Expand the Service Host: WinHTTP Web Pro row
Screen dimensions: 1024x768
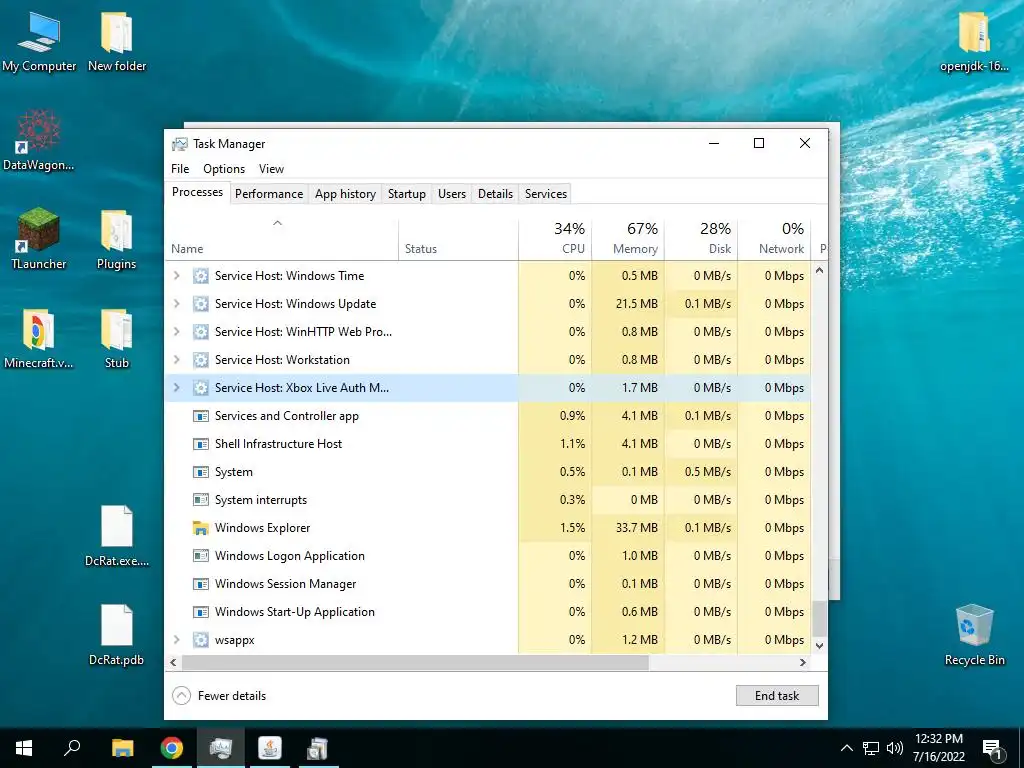(x=176, y=332)
